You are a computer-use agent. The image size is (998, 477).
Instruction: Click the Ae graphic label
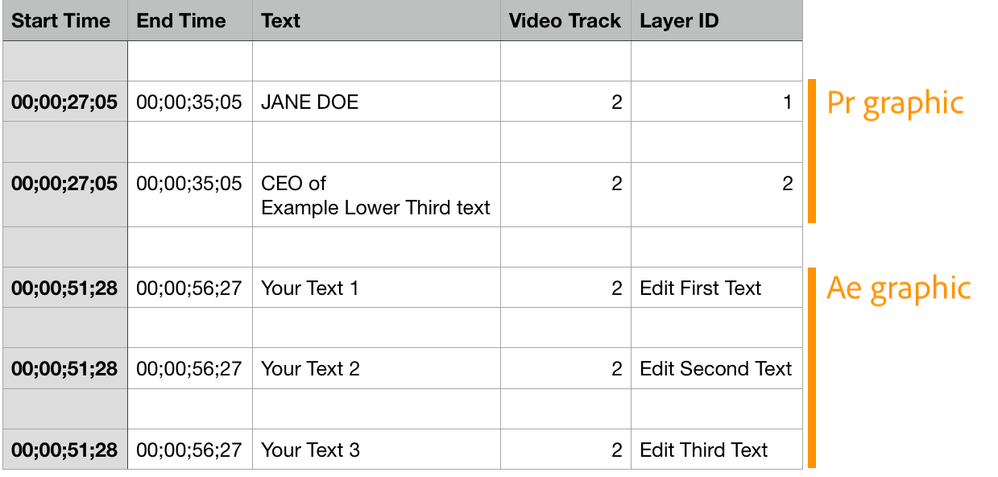coord(898,288)
